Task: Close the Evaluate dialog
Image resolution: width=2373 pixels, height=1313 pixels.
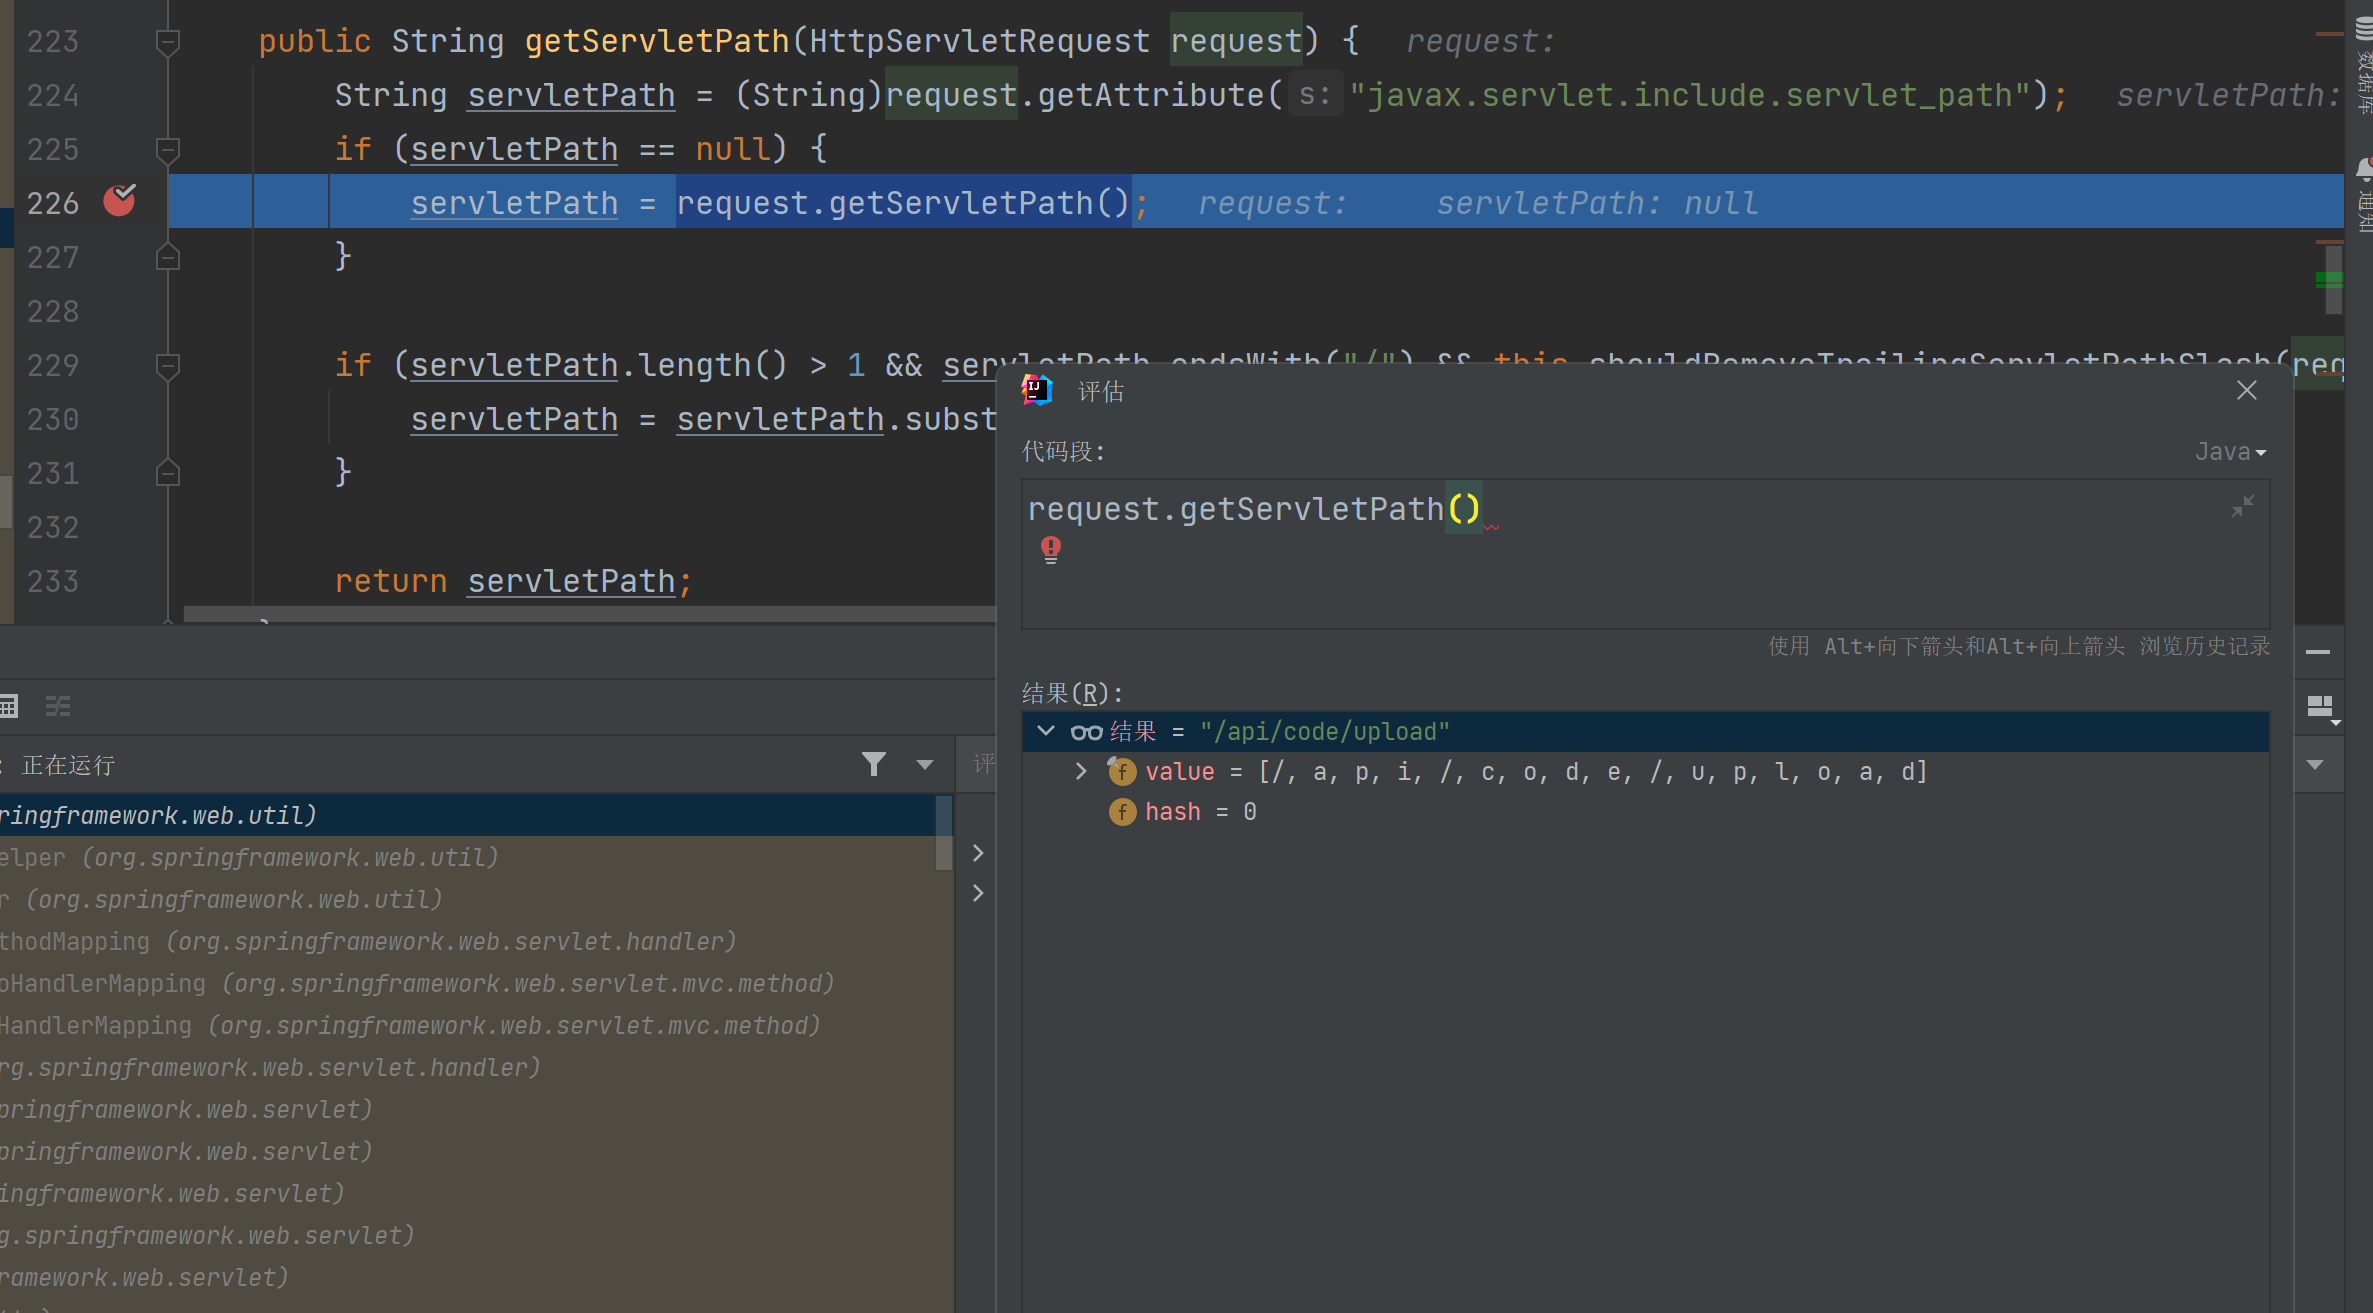Action: tap(2246, 391)
